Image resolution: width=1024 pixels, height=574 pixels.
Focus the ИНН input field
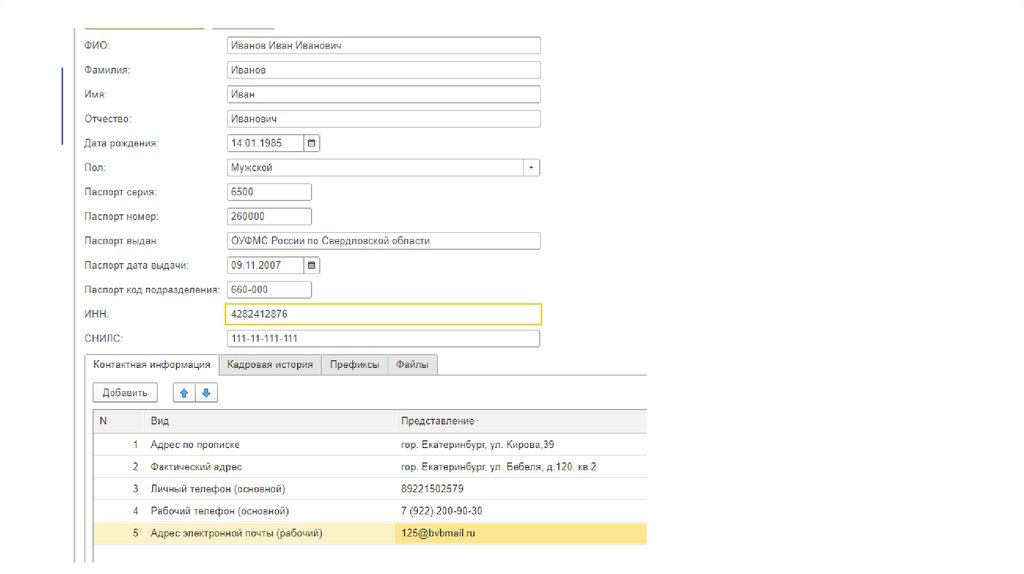(384, 314)
